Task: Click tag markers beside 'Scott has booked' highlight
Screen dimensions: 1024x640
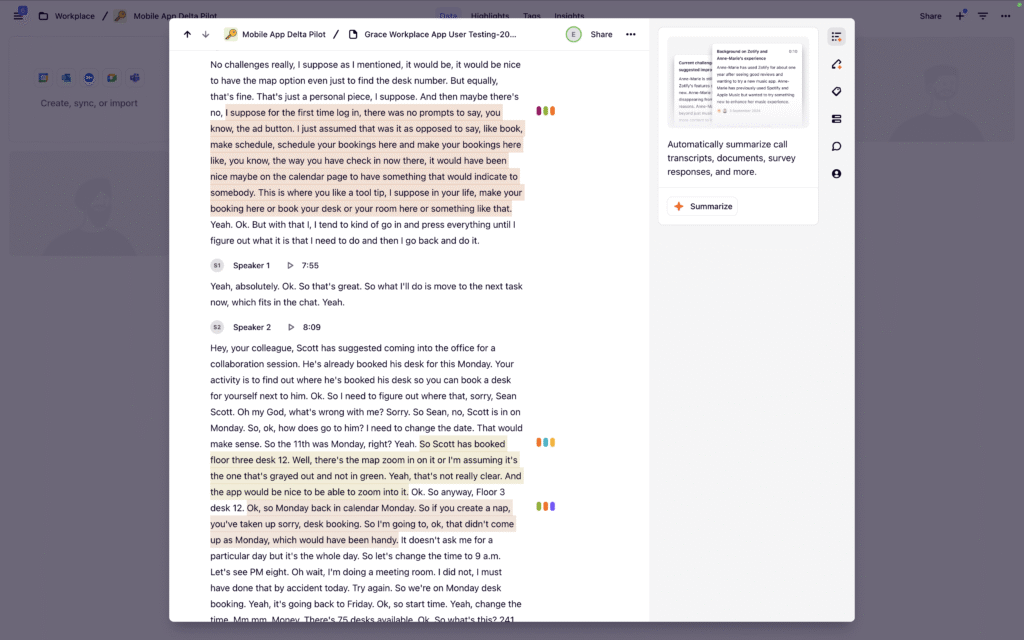Action: pos(546,442)
